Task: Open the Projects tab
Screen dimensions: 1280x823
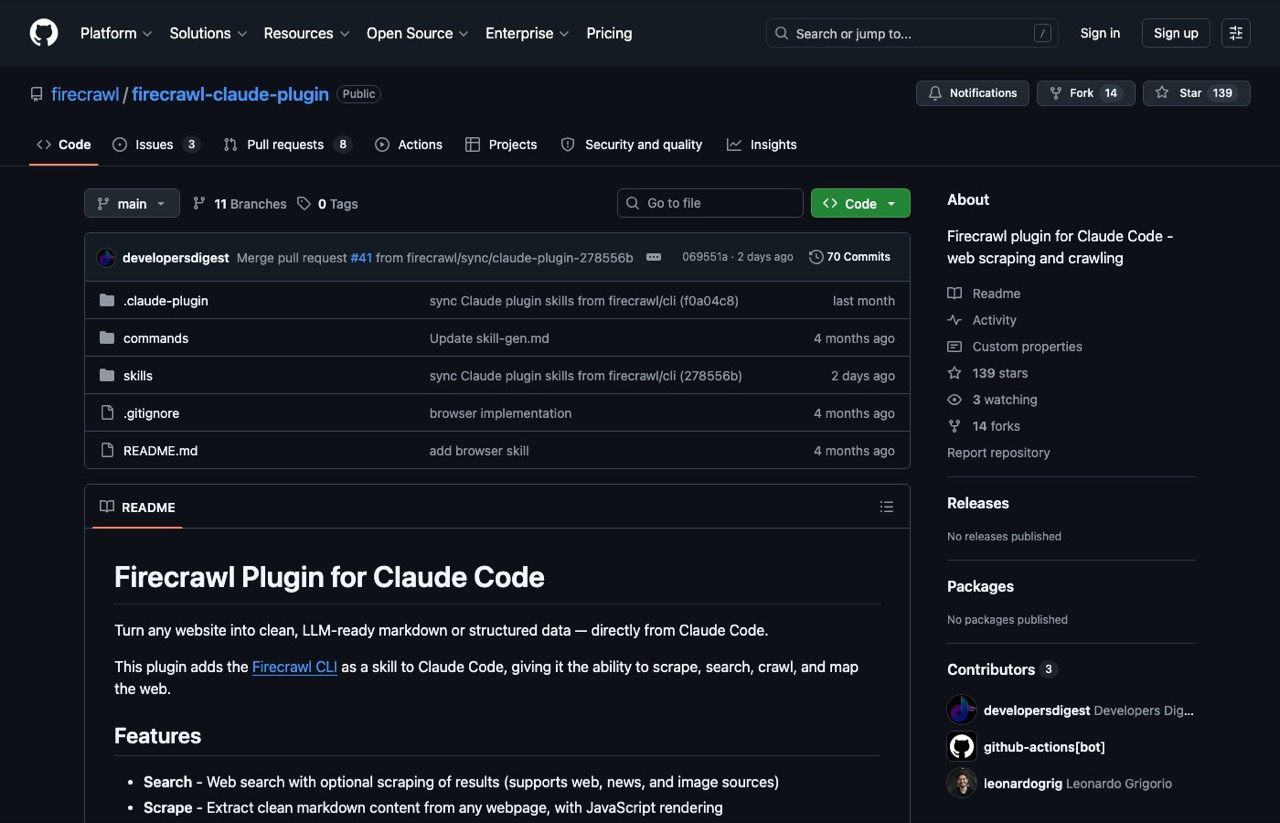Action: (501, 144)
